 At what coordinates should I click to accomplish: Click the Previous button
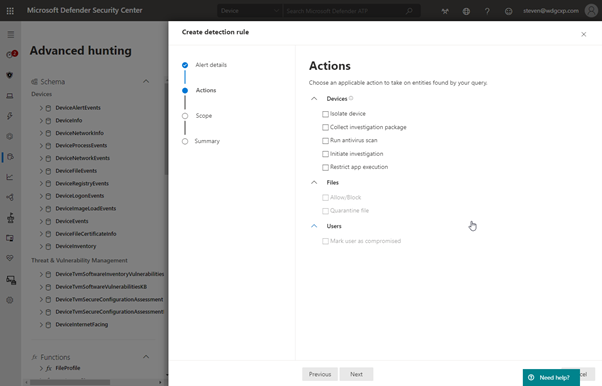point(320,374)
